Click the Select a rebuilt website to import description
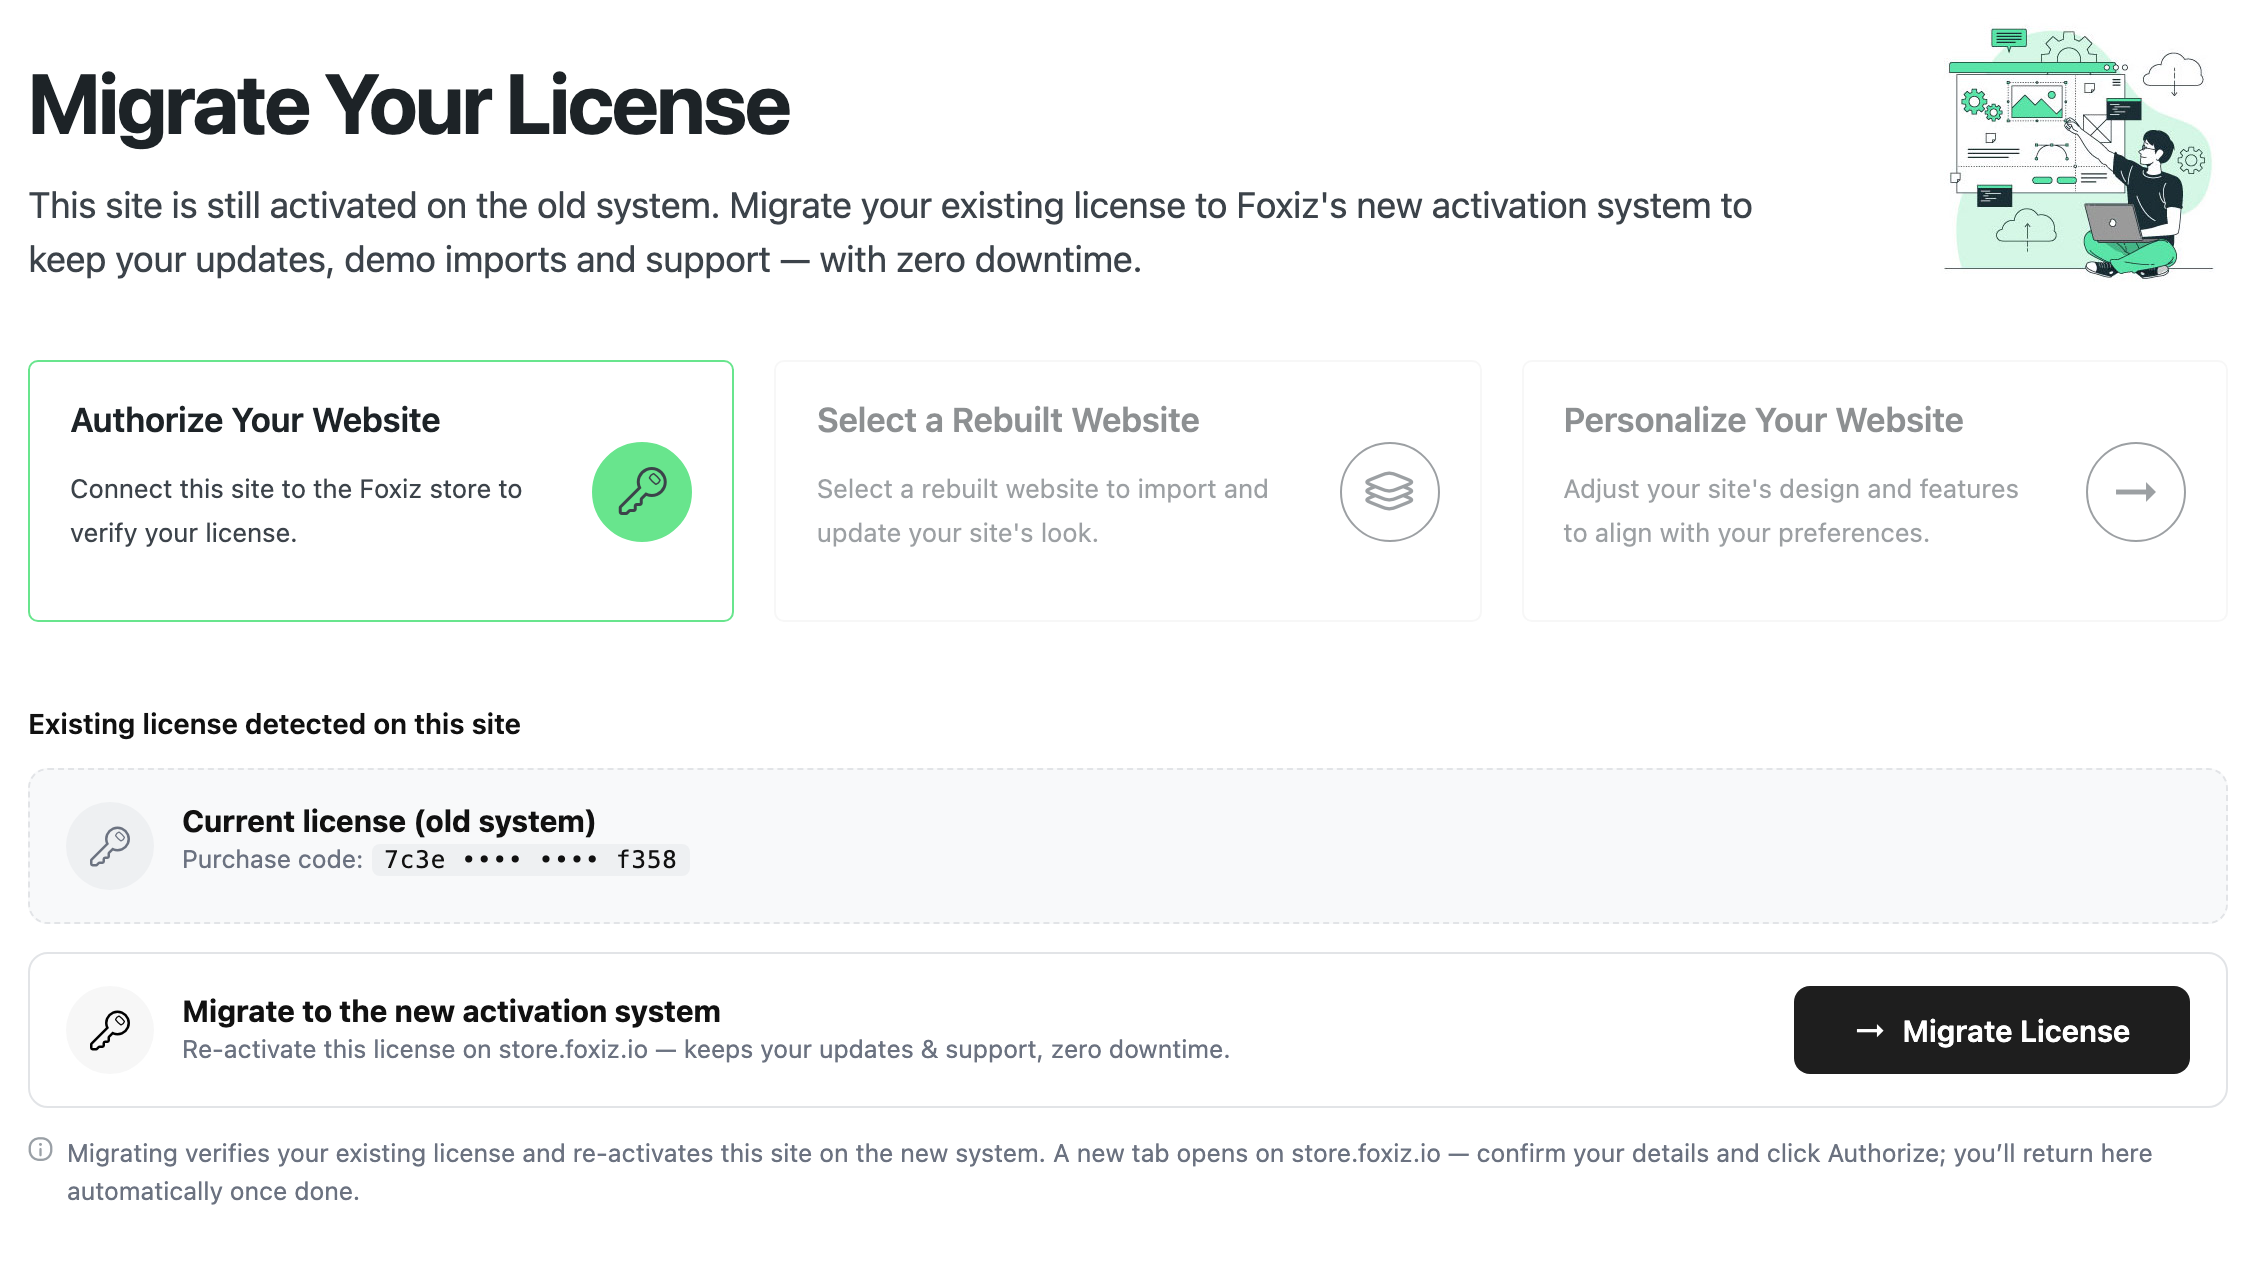Viewport: 2256px width, 1262px height. coord(1043,511)
